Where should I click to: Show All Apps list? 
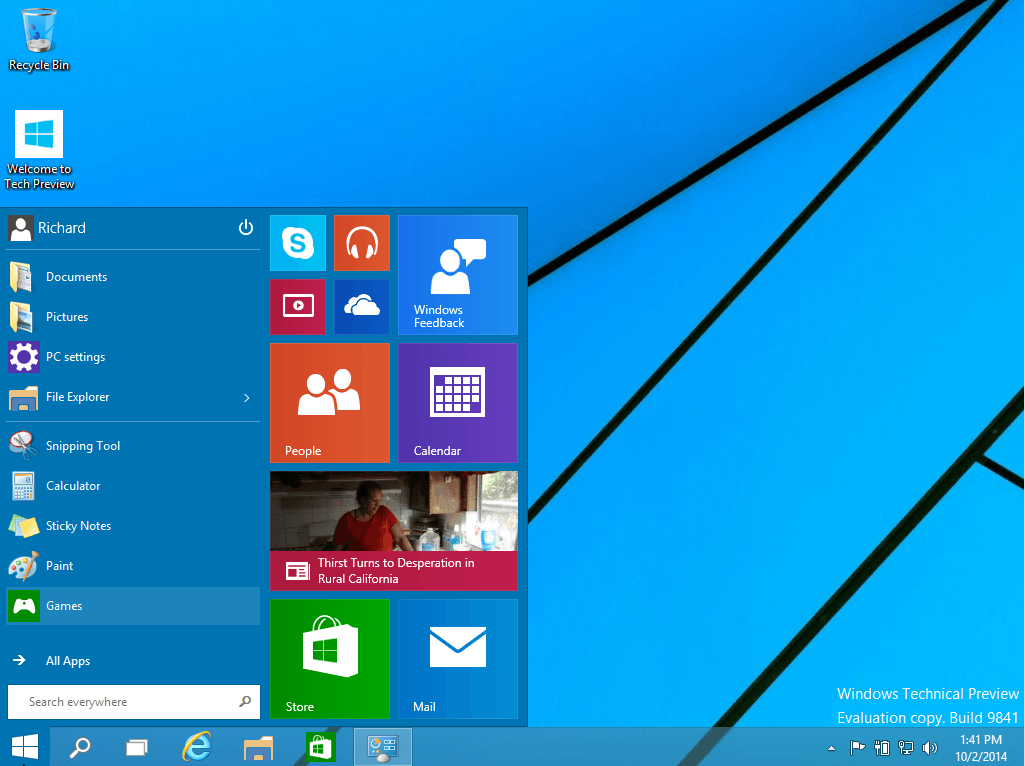point(133,661)
